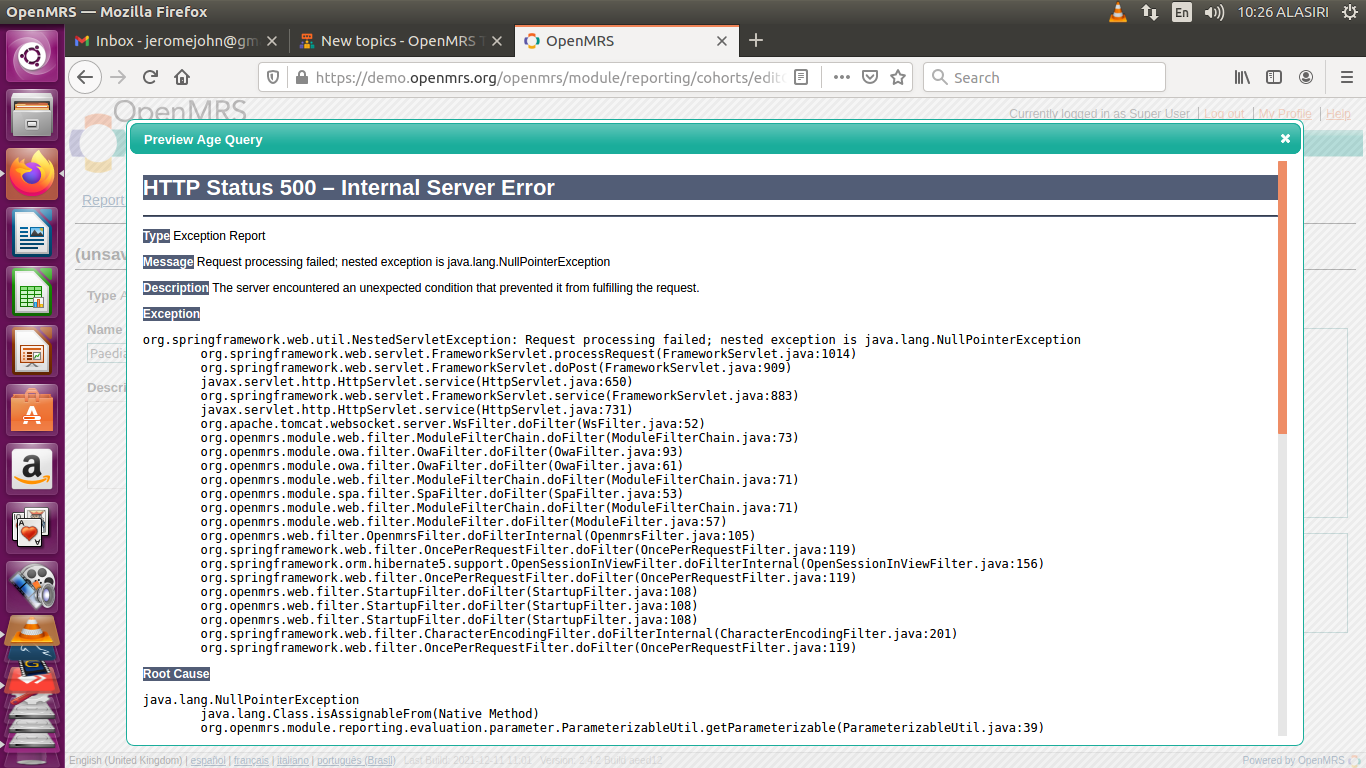
Task: Switch language to español
Action: point(208,760)
